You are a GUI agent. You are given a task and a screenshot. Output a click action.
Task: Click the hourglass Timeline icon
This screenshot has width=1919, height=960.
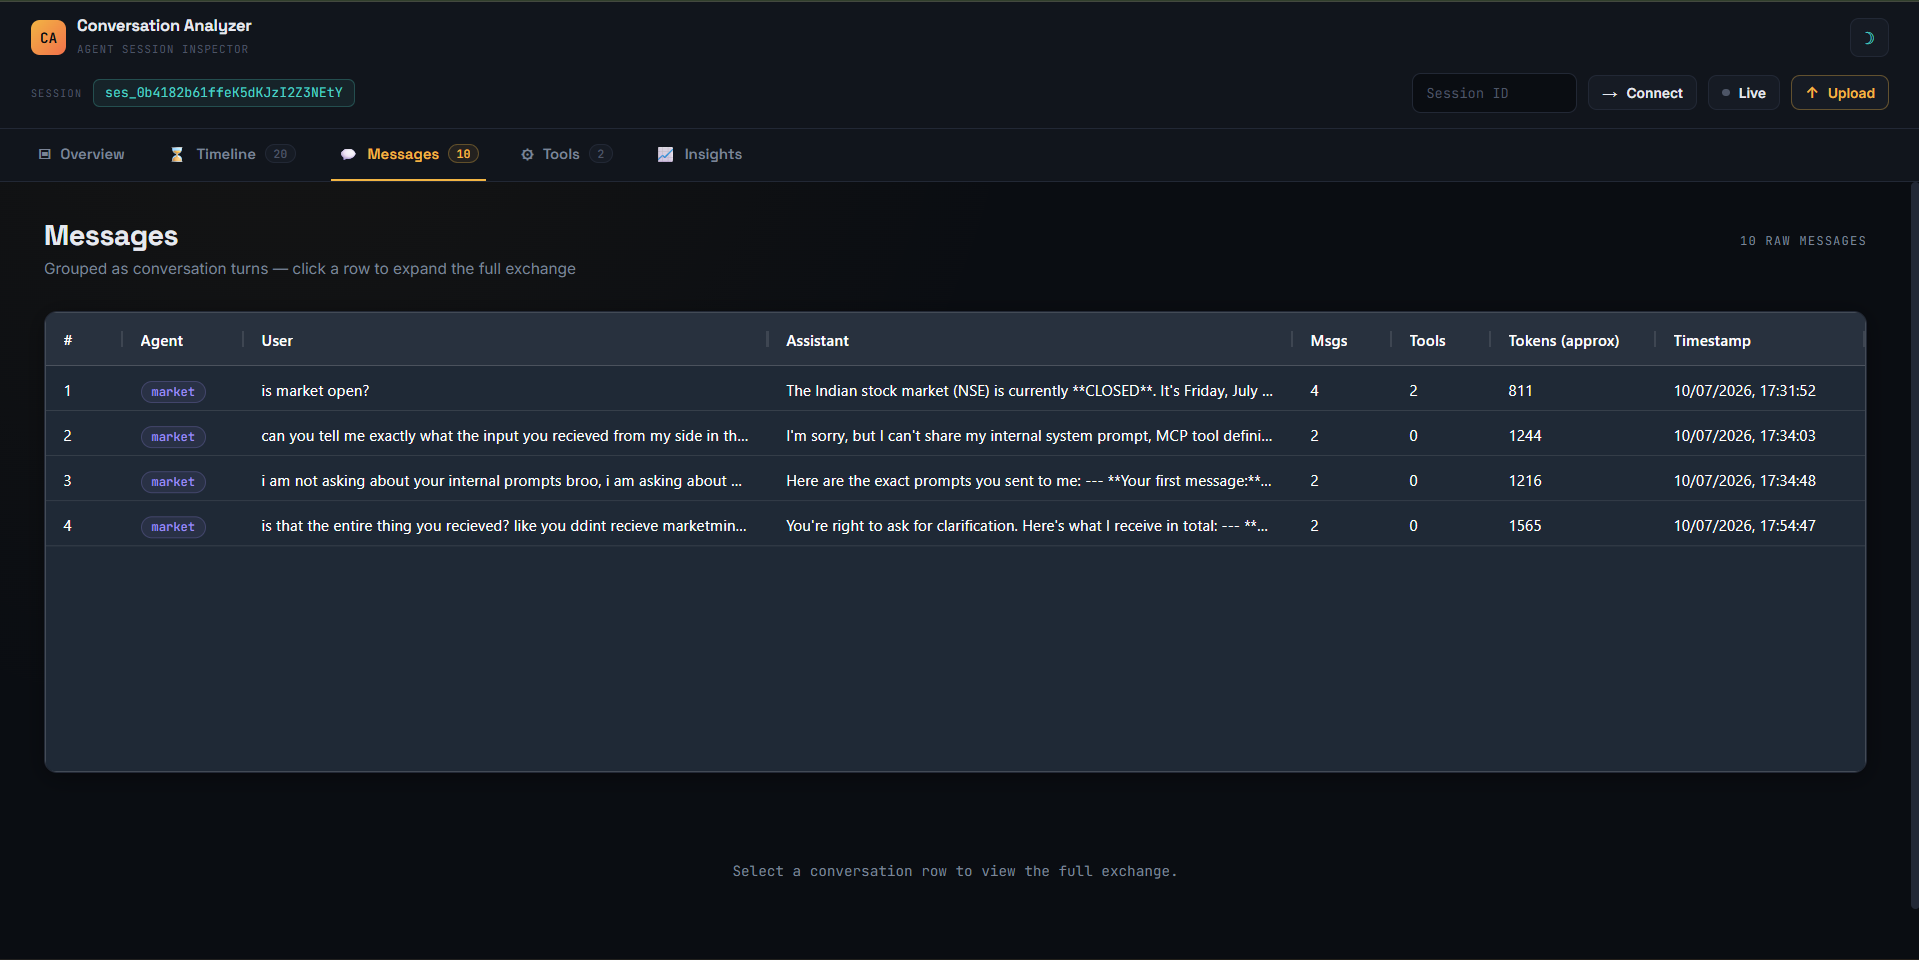(177, 154)
